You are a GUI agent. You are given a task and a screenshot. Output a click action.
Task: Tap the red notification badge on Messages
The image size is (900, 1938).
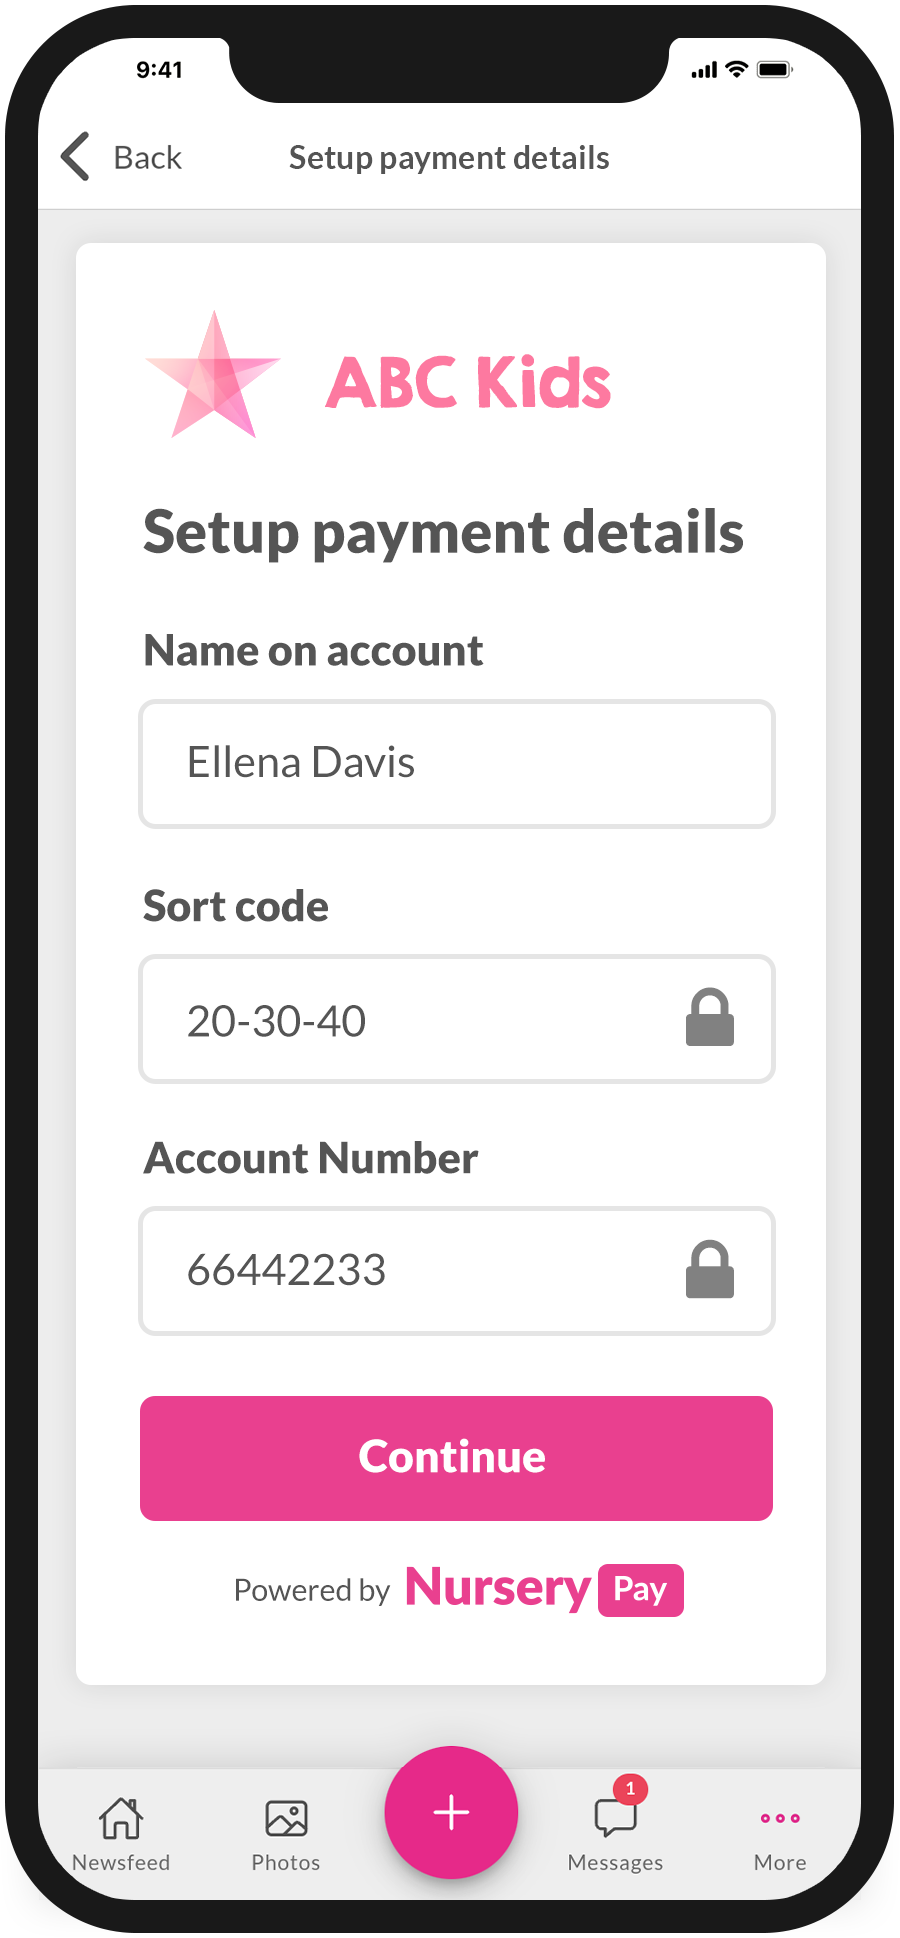coord(630,1788)
